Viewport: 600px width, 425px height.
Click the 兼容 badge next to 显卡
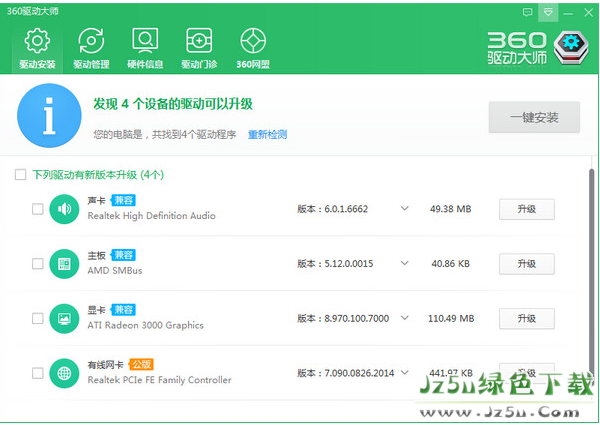(x=123, y=309)
